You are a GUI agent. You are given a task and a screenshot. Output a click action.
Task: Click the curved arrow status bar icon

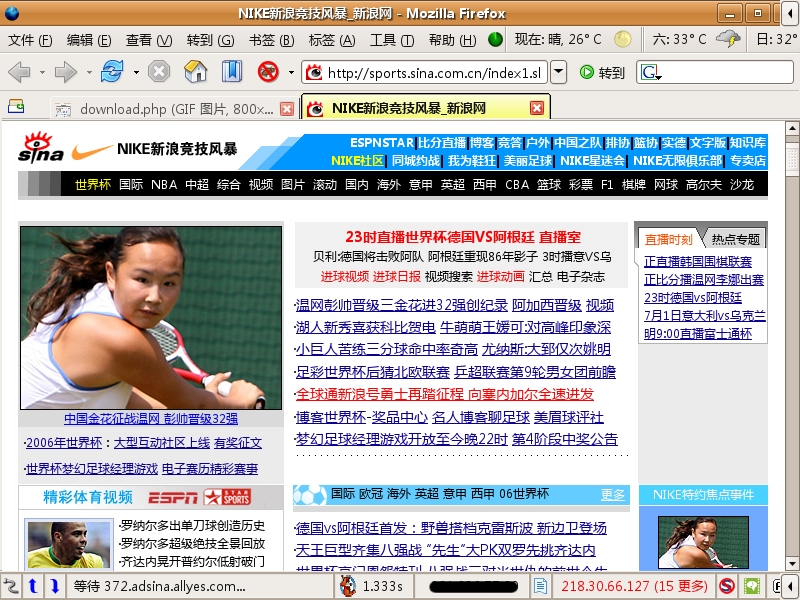10,586
